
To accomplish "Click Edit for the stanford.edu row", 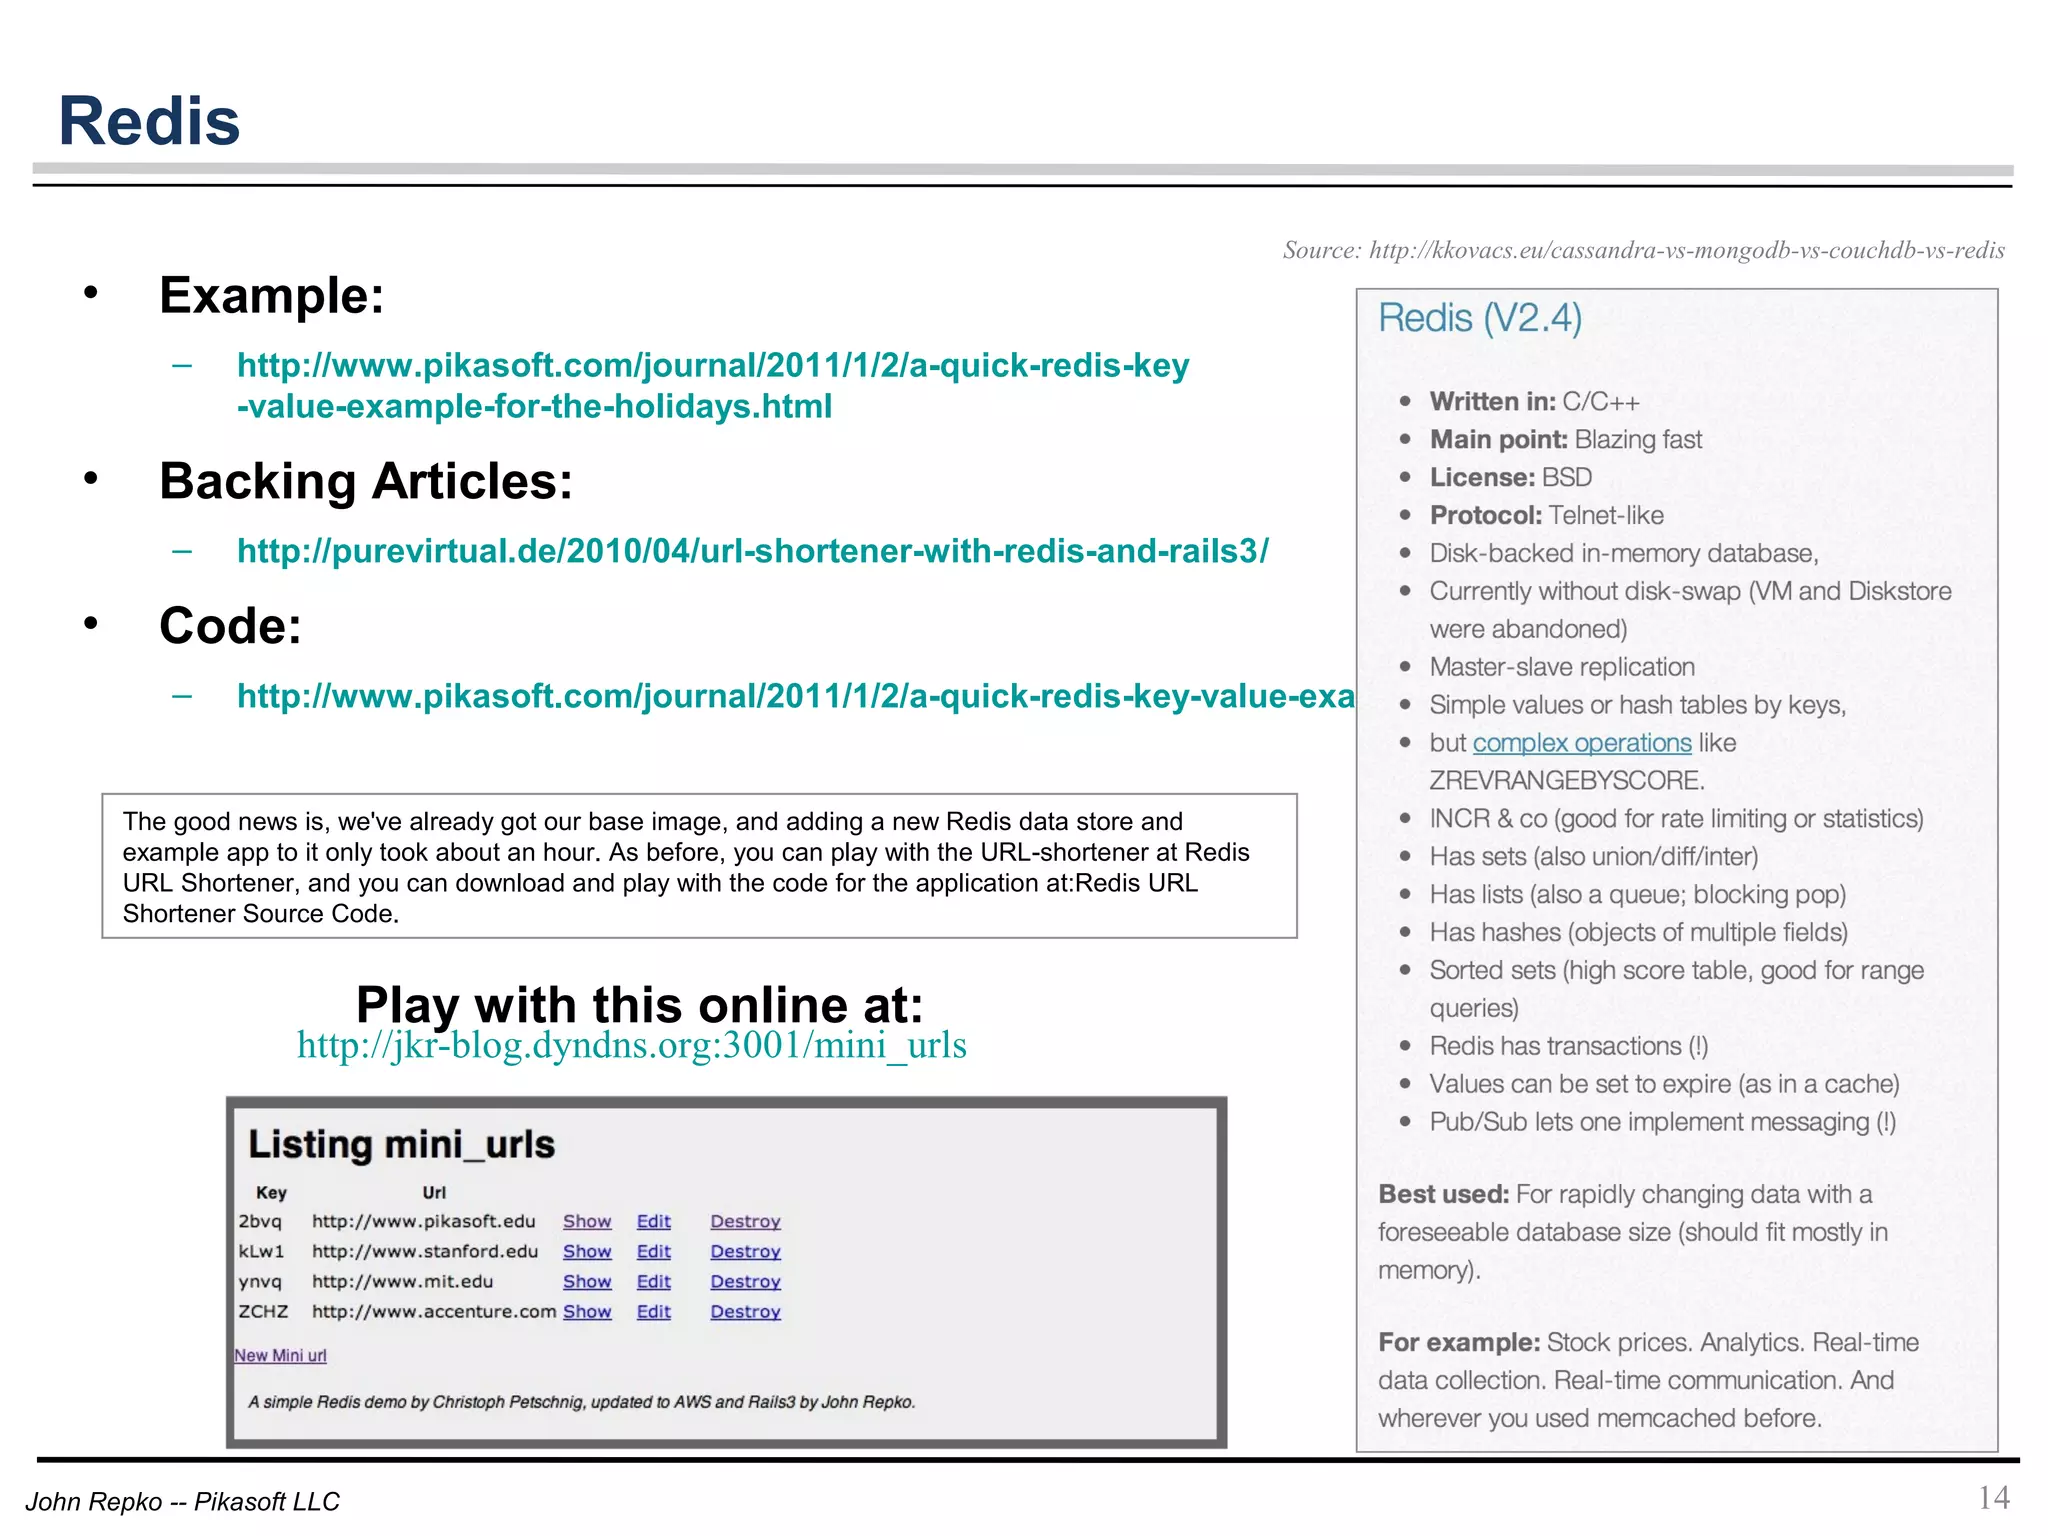I will 653,1251.
